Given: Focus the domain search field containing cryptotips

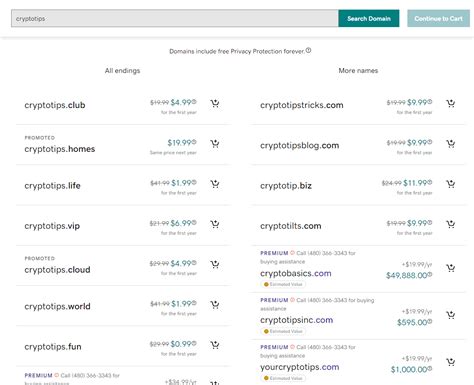Looking at the screenshot, I should point(175,18).
